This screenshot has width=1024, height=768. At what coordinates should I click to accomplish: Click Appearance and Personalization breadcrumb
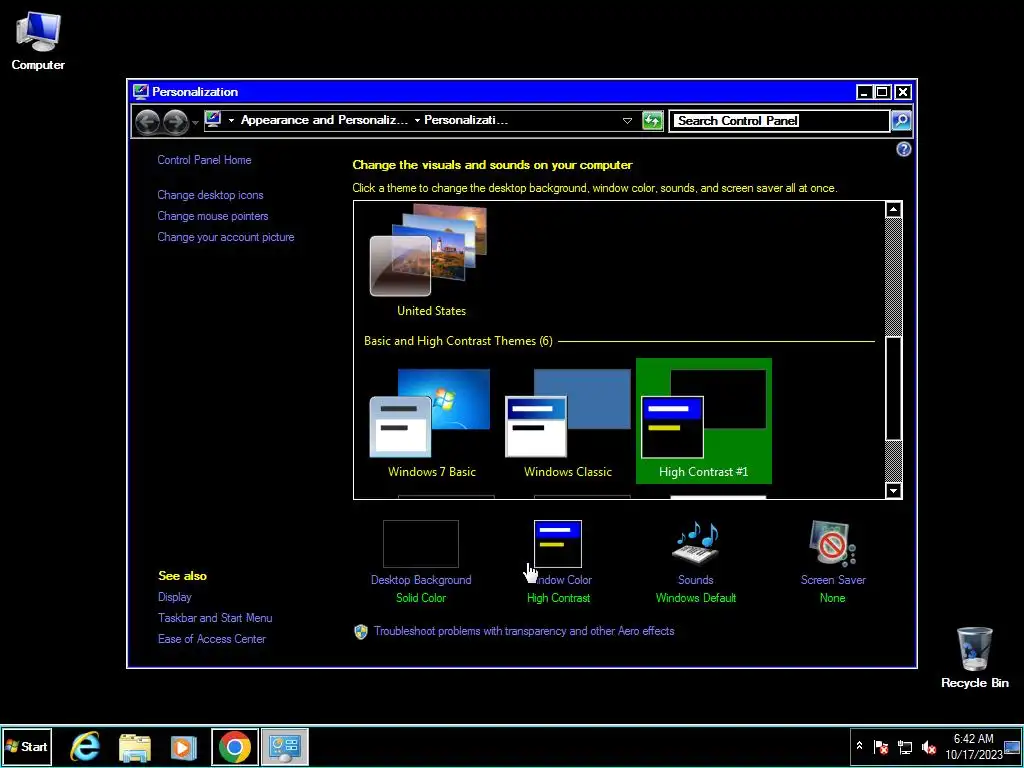coord(324,120)
